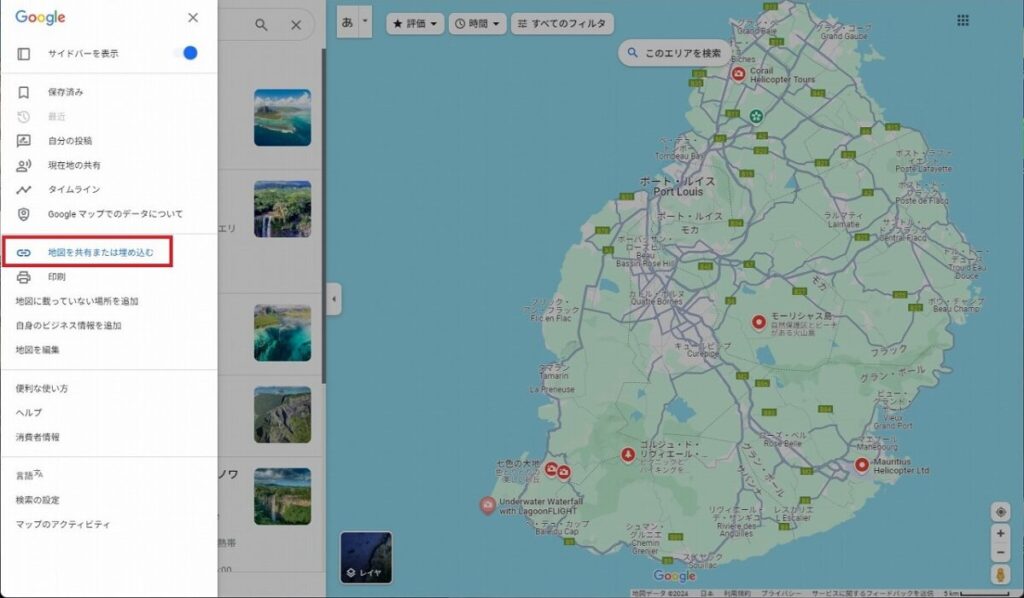1024x598 pixels.
Task: Click the bookmark icon next to 保存済み
Action: click(x=24, y=92)
